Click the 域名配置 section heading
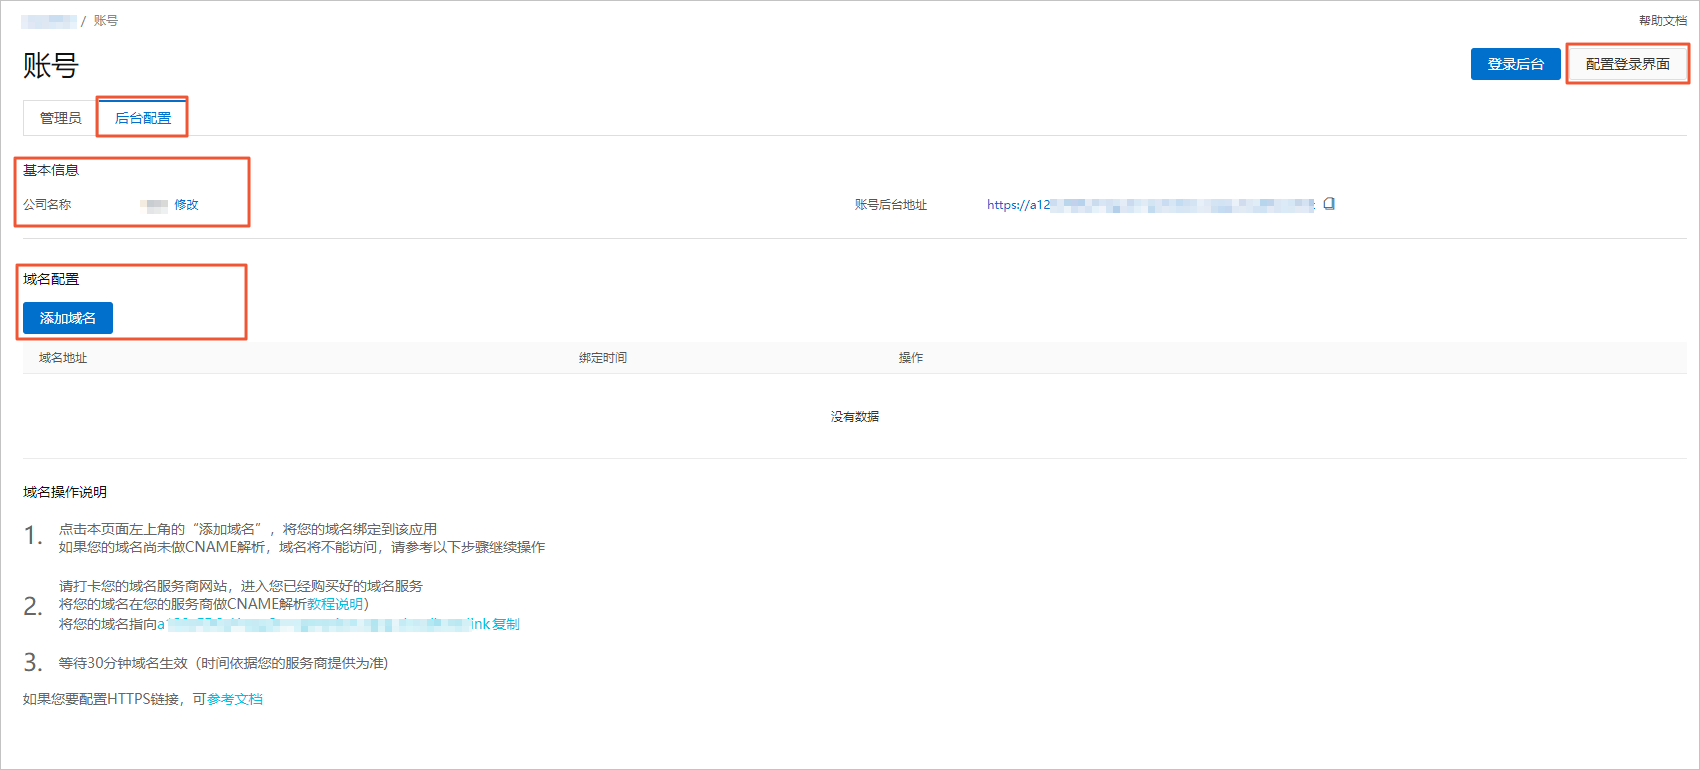 tap(51, 279)
